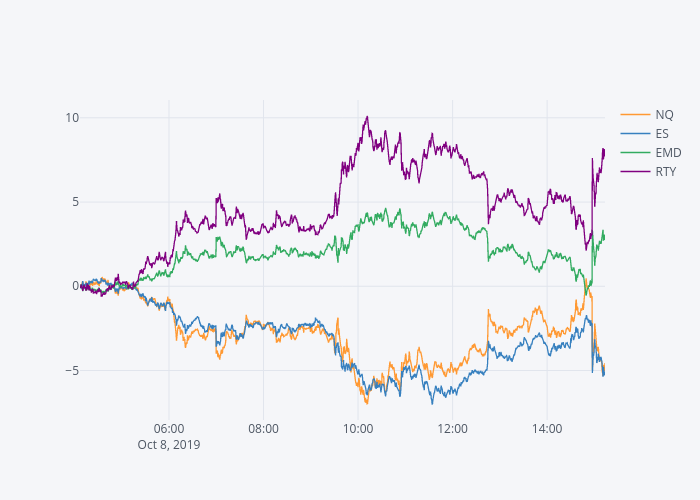Screen dimensions: 700x500
Task: Click the y-axis tick label 10
Action: coord(72,118)
